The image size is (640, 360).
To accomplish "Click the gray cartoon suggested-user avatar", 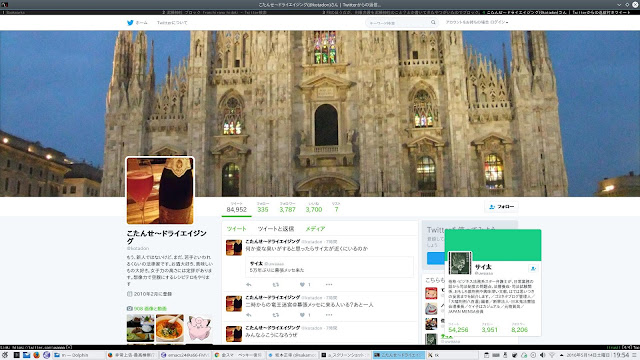I will pyautogui.click(x=431, y=308).
